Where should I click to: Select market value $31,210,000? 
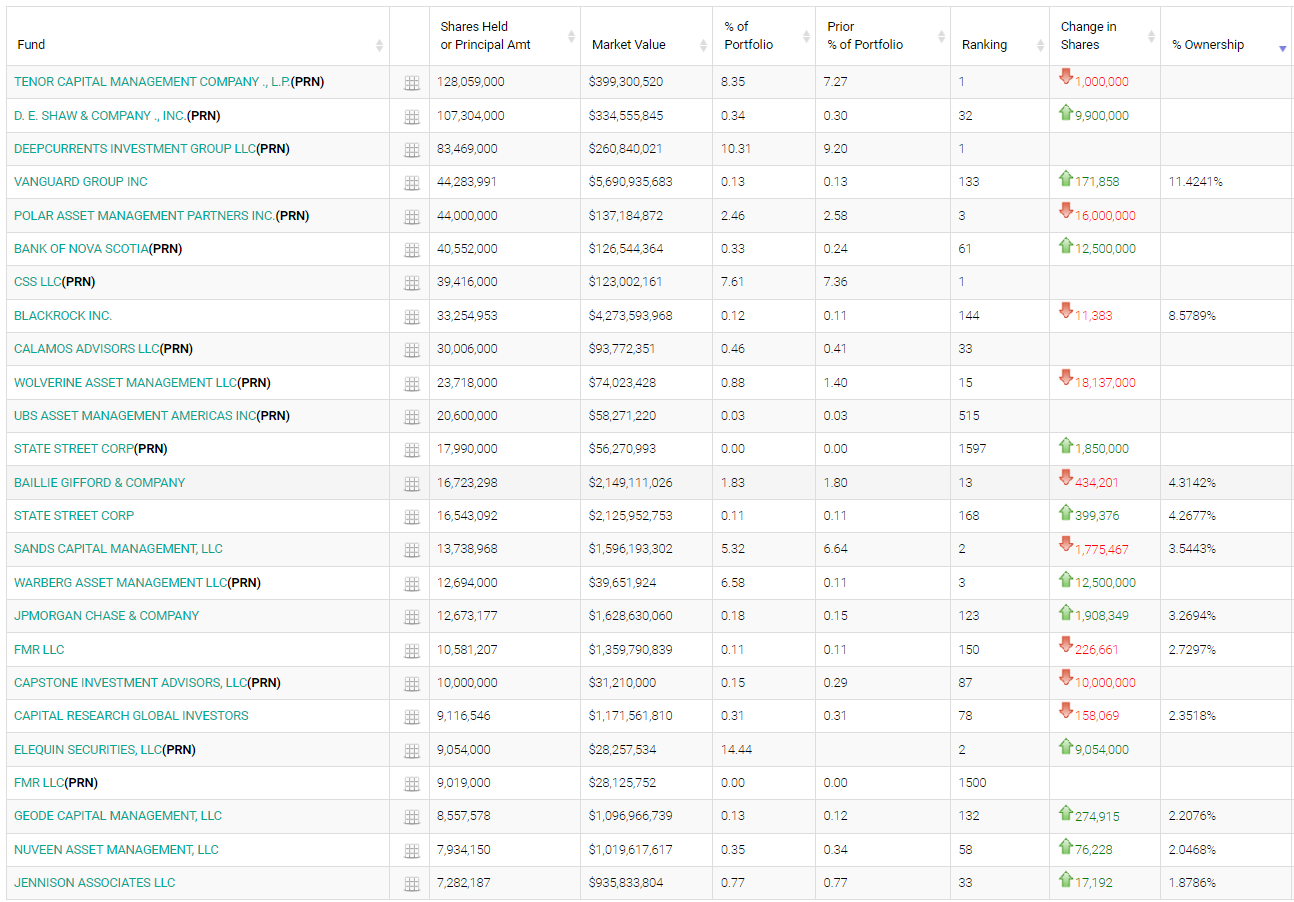[622, 683]
